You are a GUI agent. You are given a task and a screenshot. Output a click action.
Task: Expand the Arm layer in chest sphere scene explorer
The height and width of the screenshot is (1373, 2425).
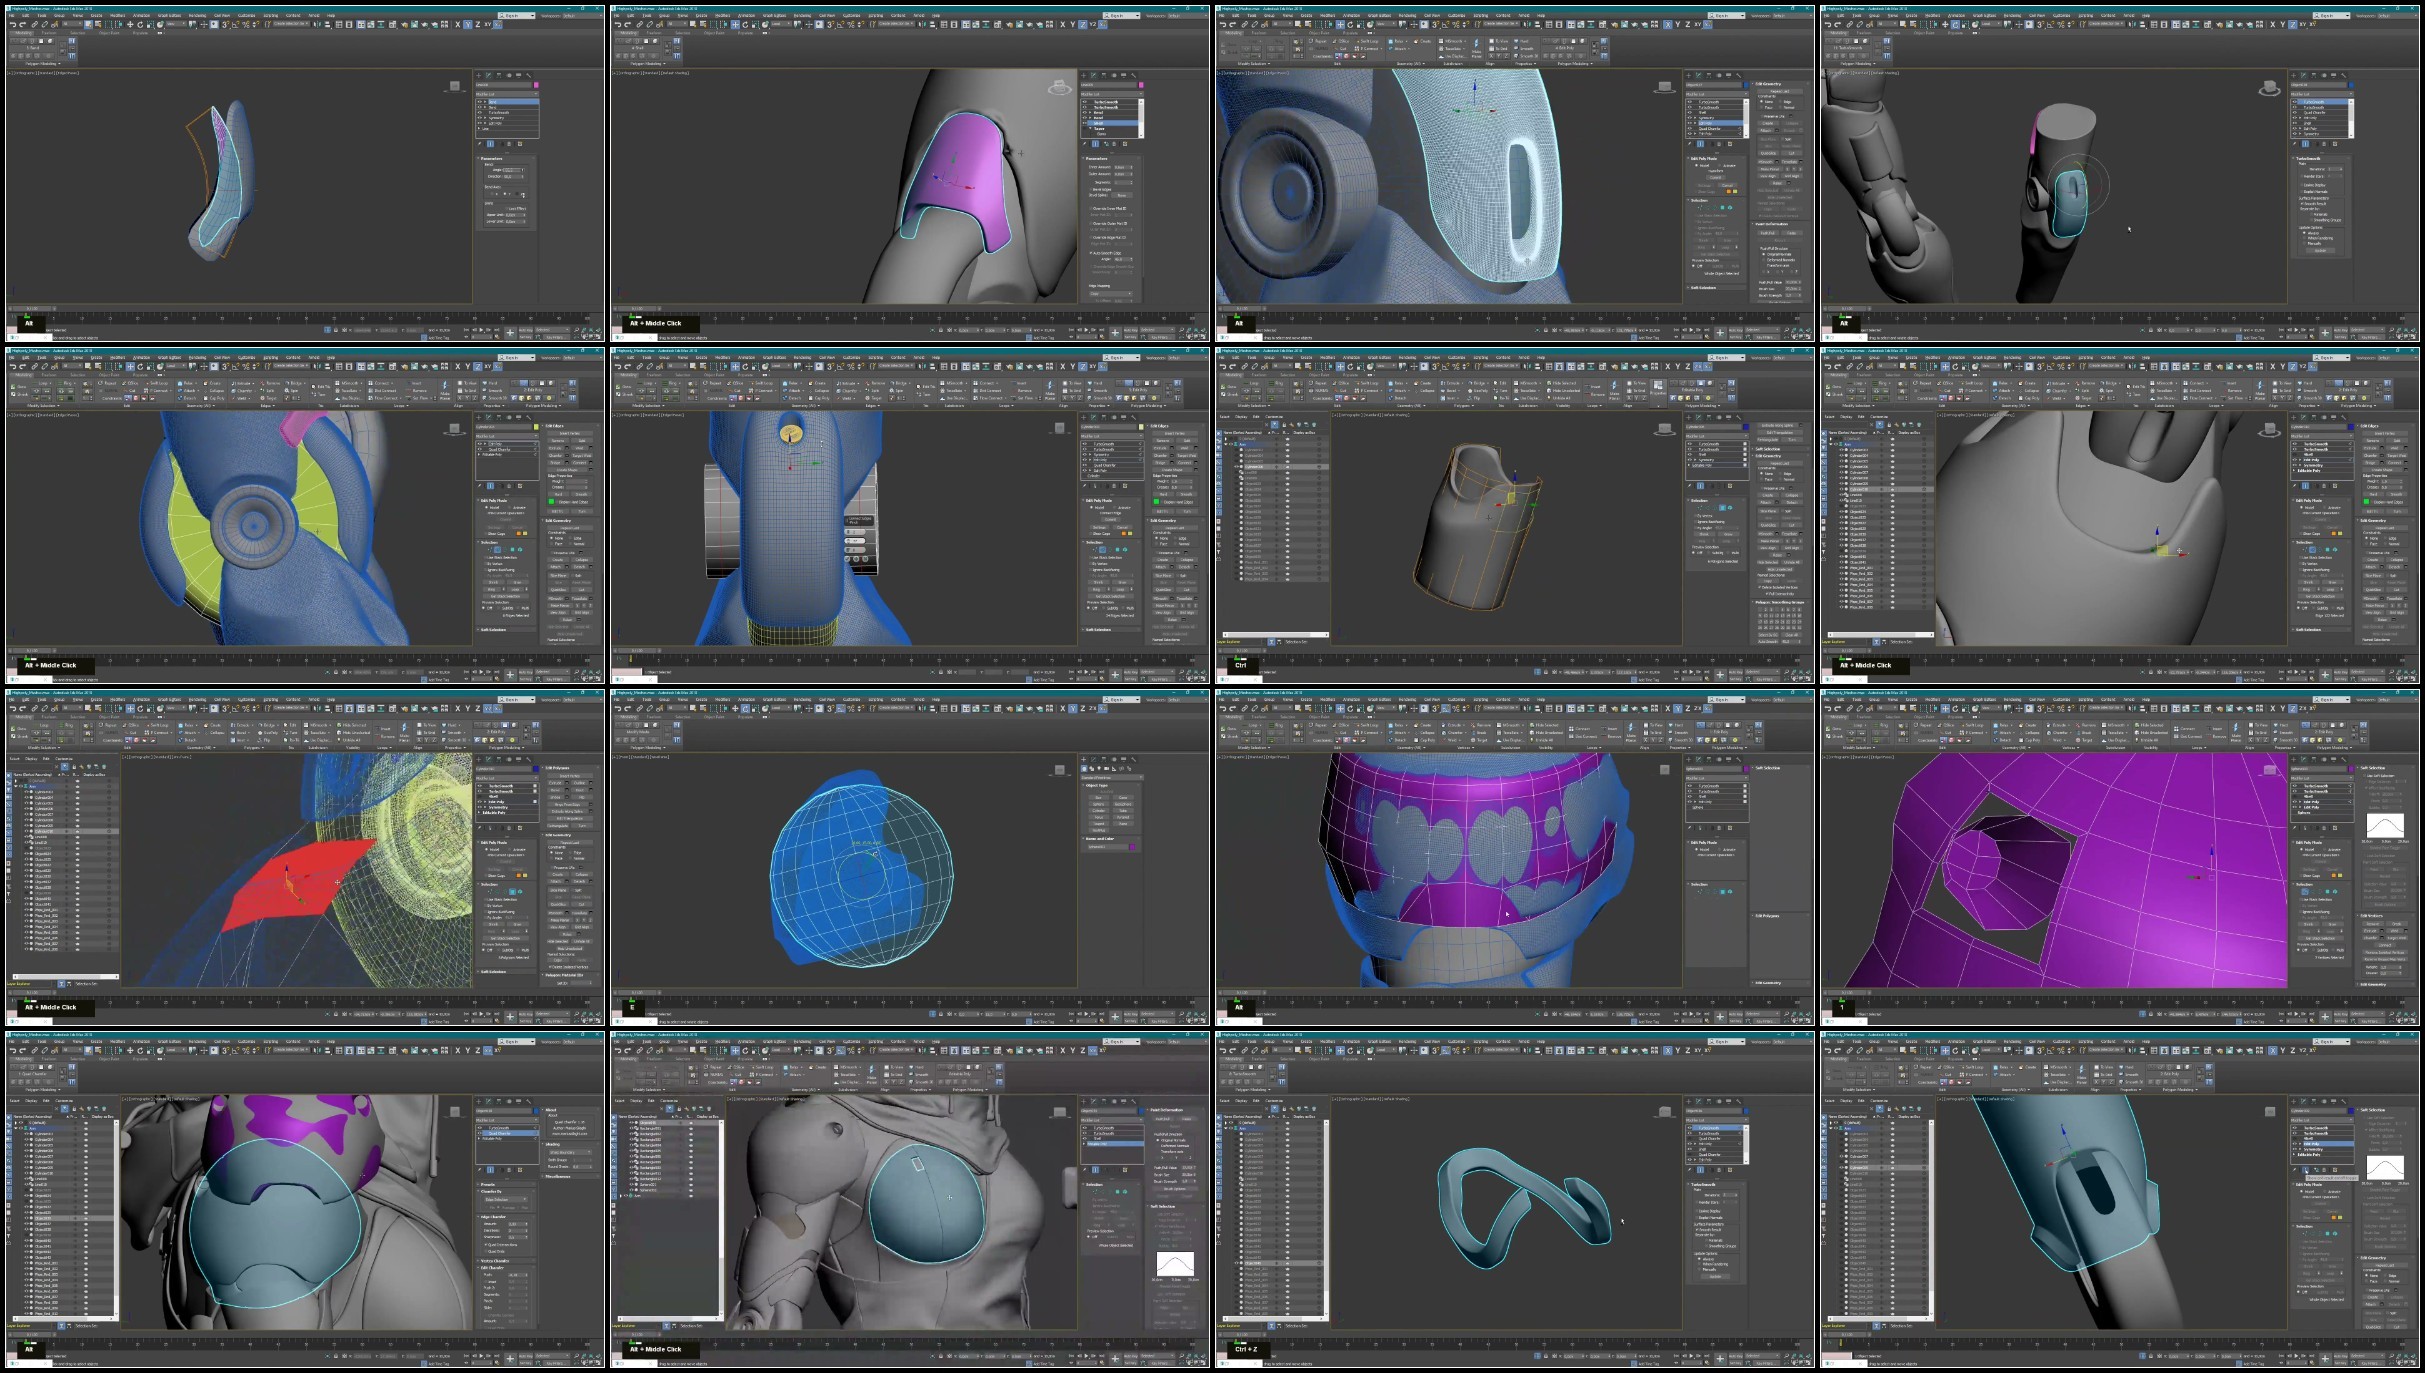(620, 1196)
